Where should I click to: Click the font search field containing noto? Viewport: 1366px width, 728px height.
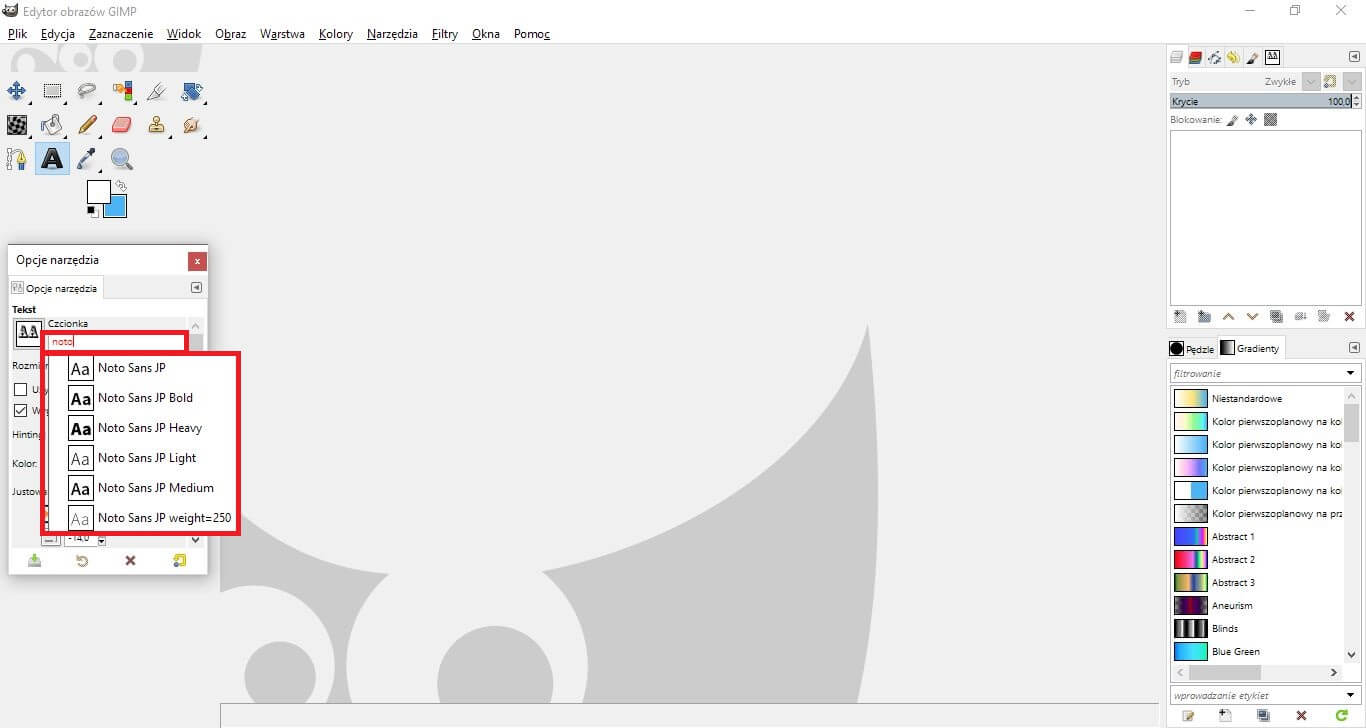(116, 341)
